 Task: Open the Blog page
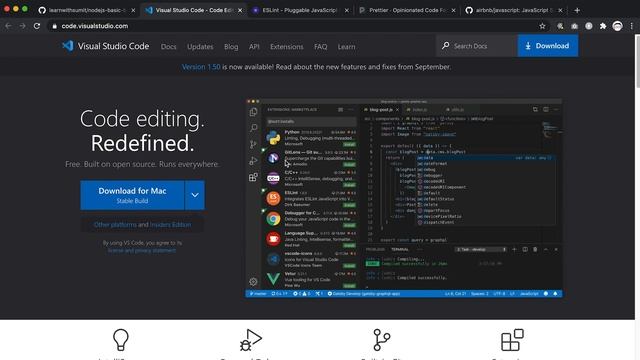pyautogui.click(x=231, y=47)
